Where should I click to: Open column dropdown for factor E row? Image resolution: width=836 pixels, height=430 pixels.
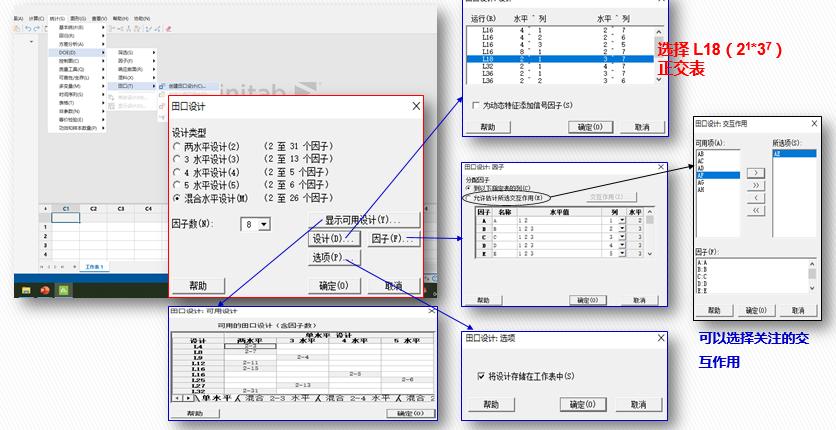[x=622, y=254]
